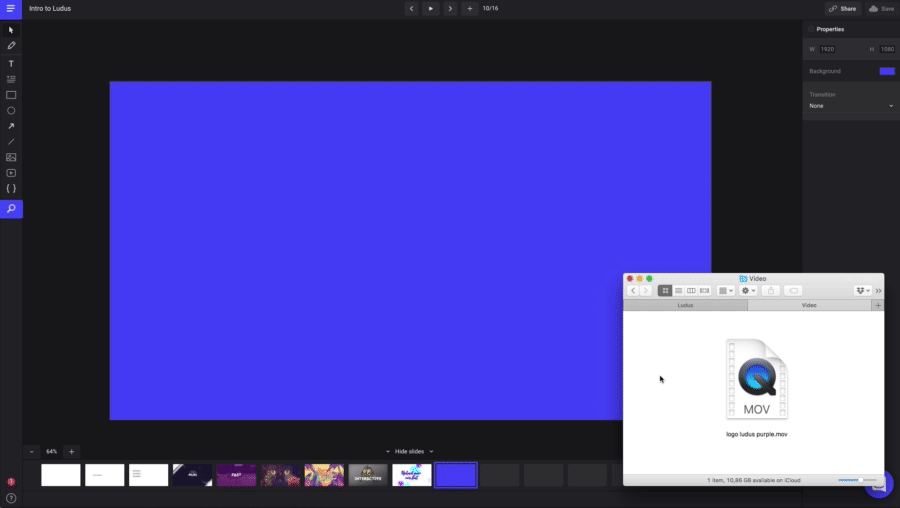Open the search tool in sidebar
This screenshot has width=900, height=508.
click(x=11, y=209)
